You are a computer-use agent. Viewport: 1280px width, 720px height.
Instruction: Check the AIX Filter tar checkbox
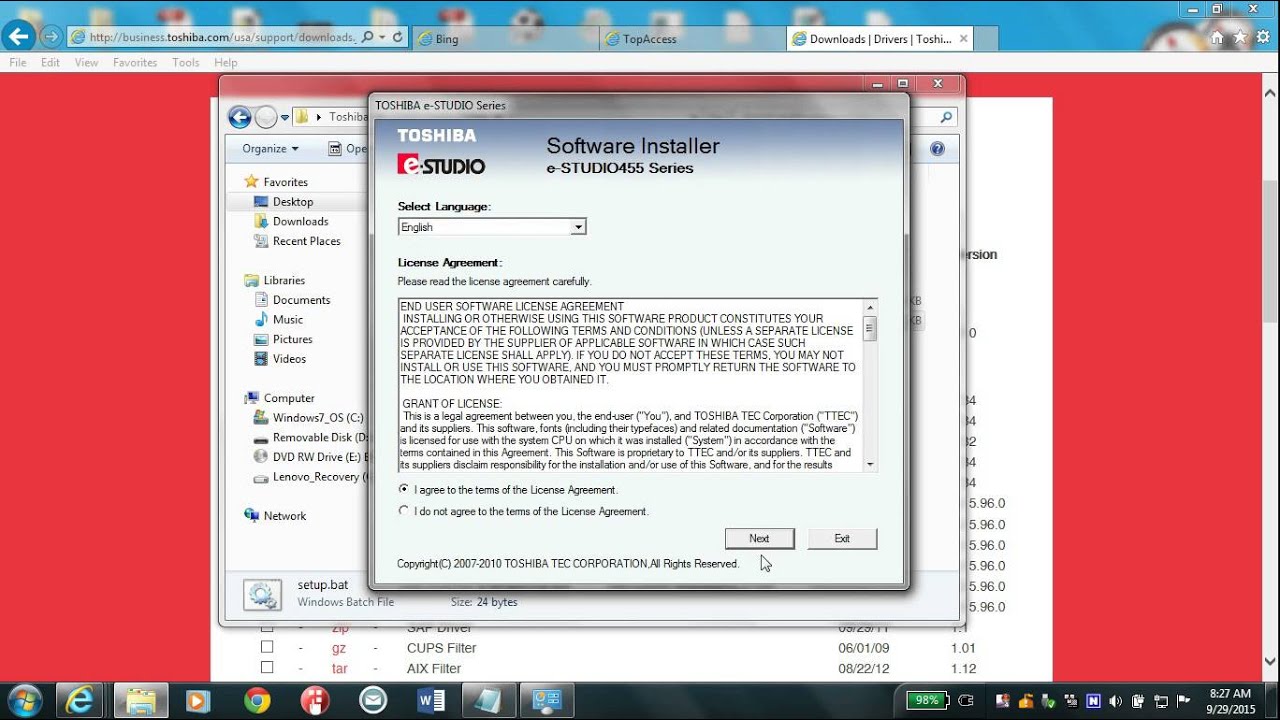coord(267,667)
